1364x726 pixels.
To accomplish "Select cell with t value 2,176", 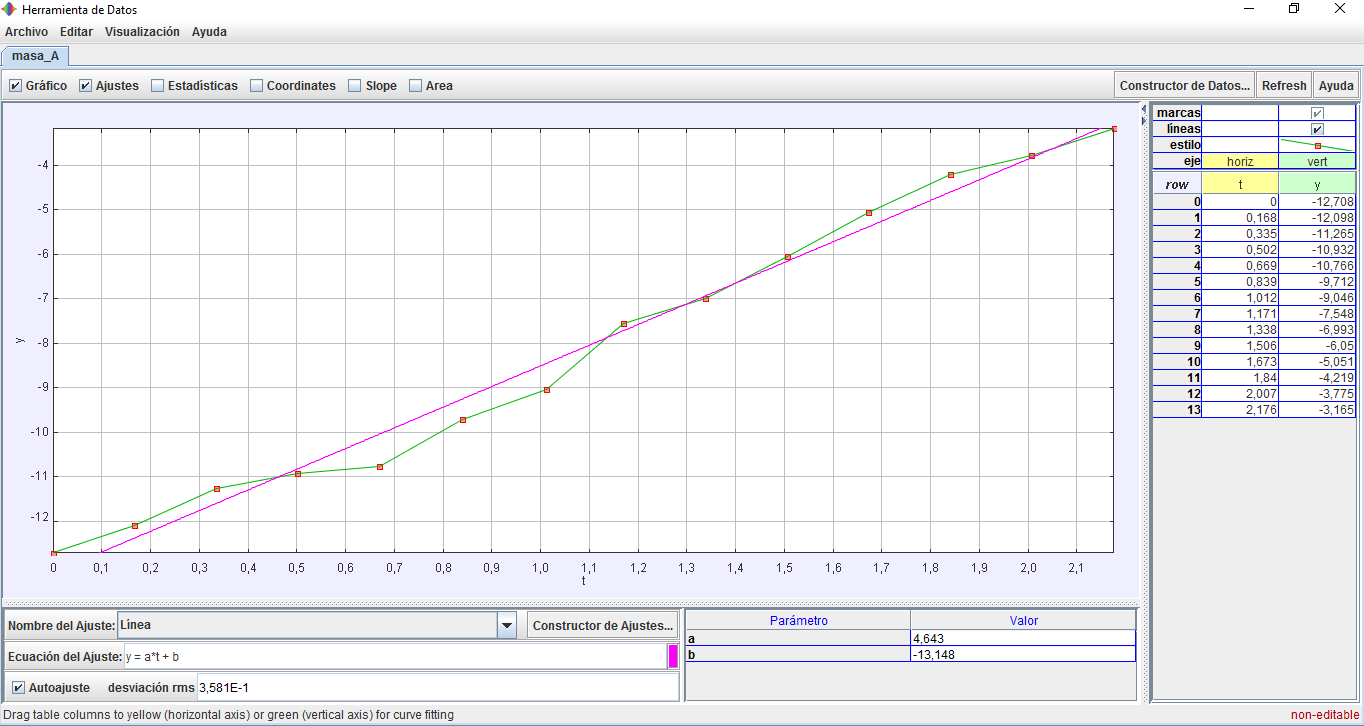I will point(1240,410).
